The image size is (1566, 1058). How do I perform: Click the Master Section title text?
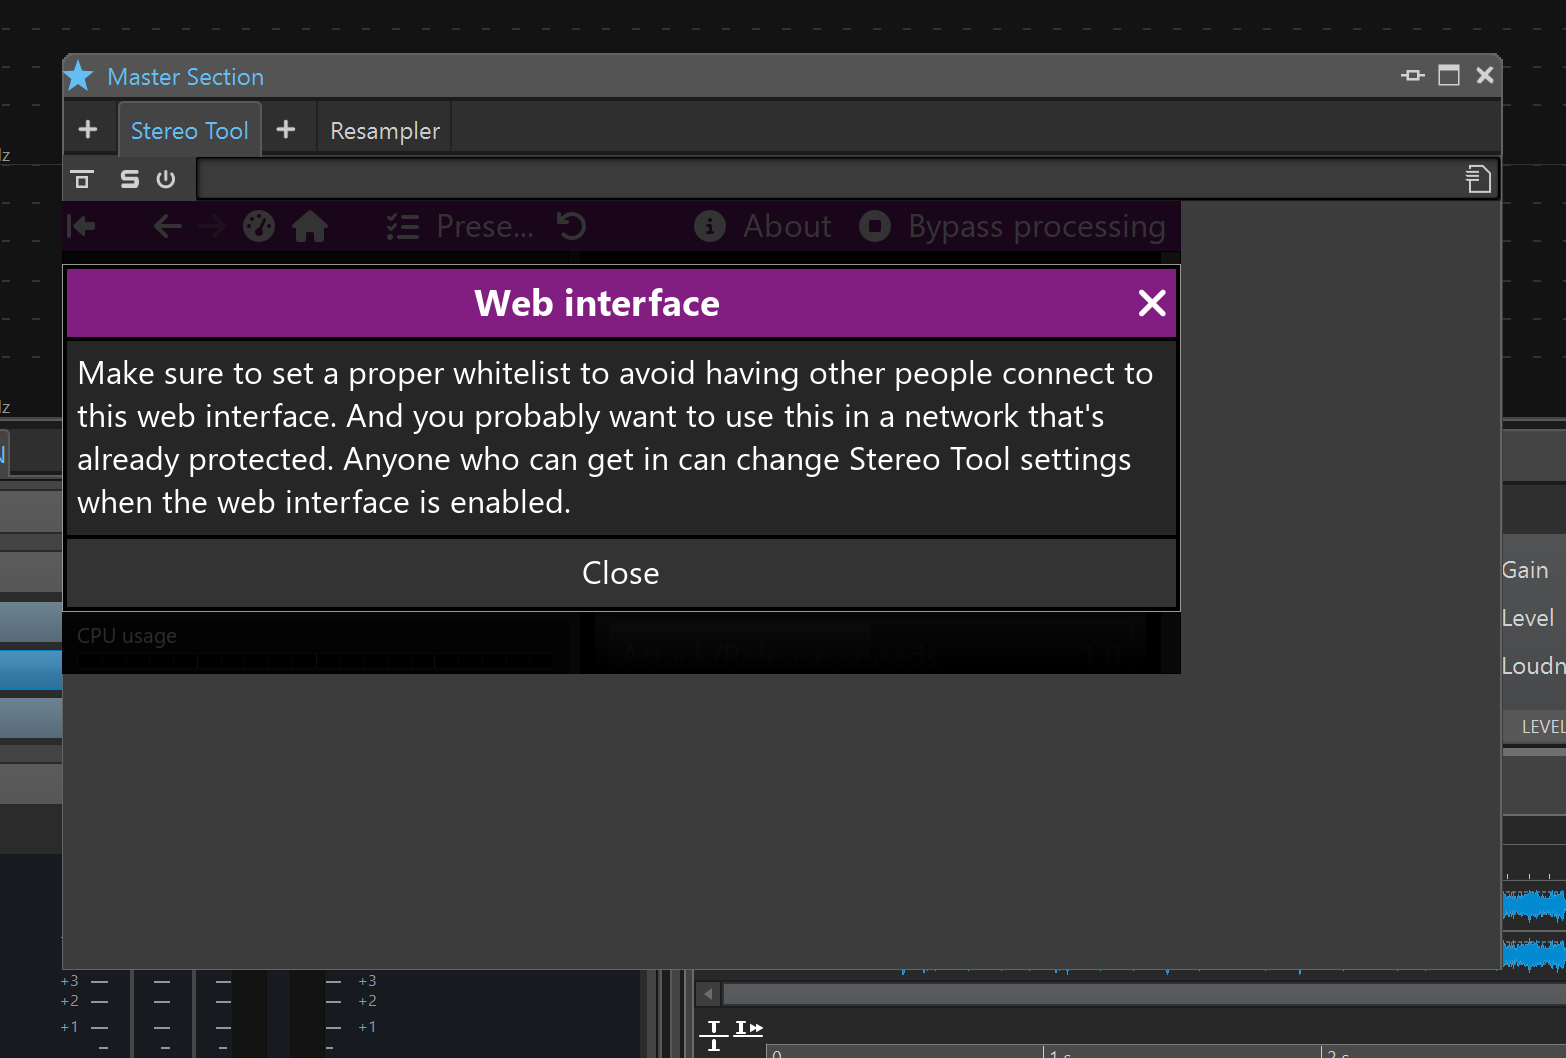[x=186, y=77]
